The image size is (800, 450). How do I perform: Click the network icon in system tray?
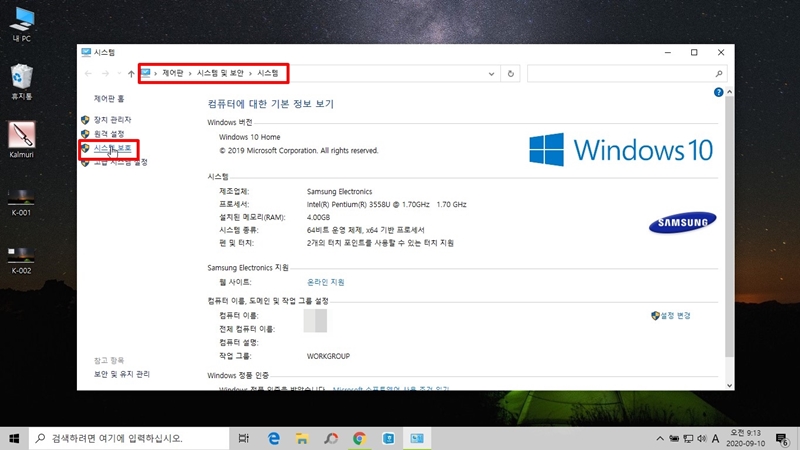tap(688, 438)
